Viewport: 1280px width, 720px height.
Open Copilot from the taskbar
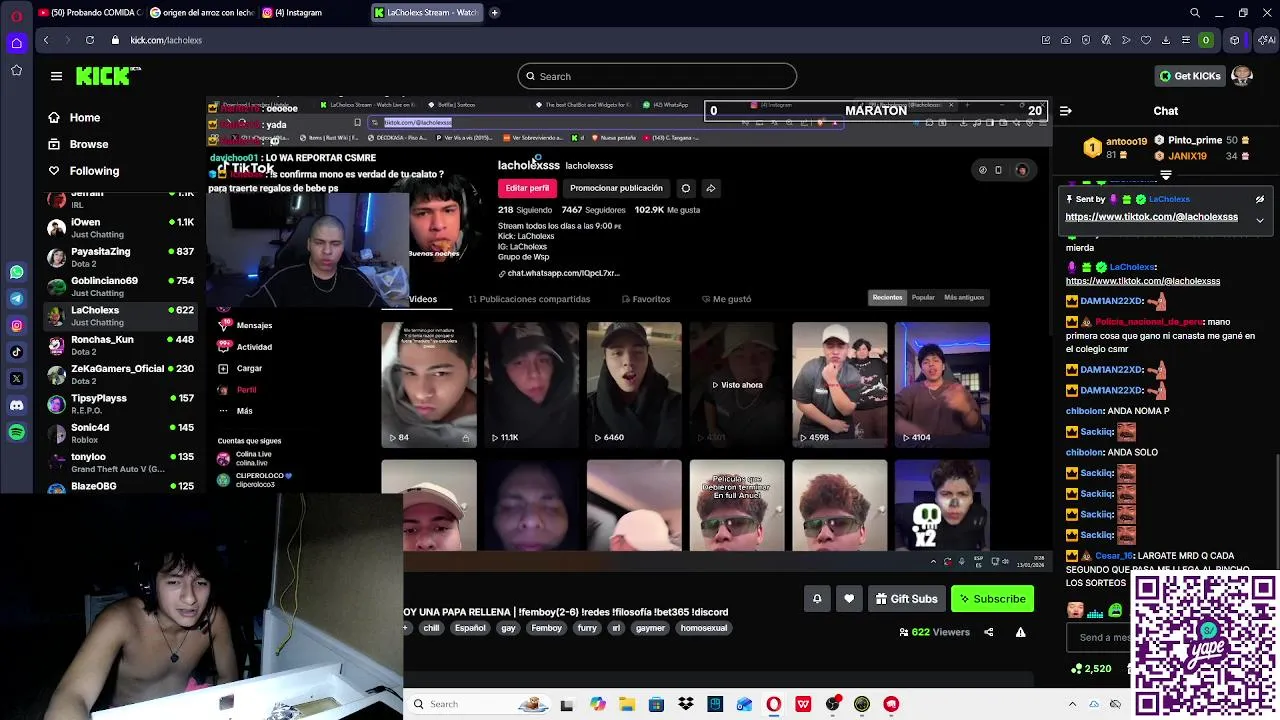click(597, 704)
